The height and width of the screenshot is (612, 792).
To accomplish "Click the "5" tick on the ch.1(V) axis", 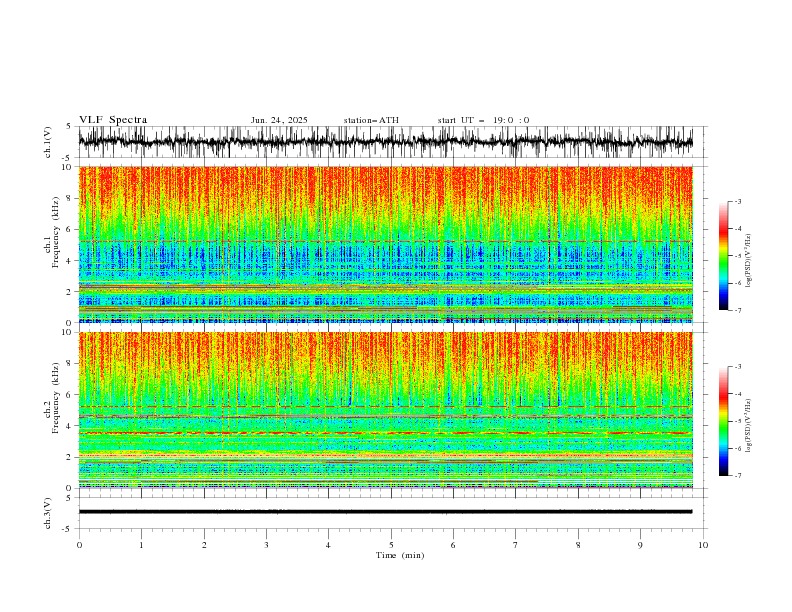I will pyautogui.click(x=69, y=127).
